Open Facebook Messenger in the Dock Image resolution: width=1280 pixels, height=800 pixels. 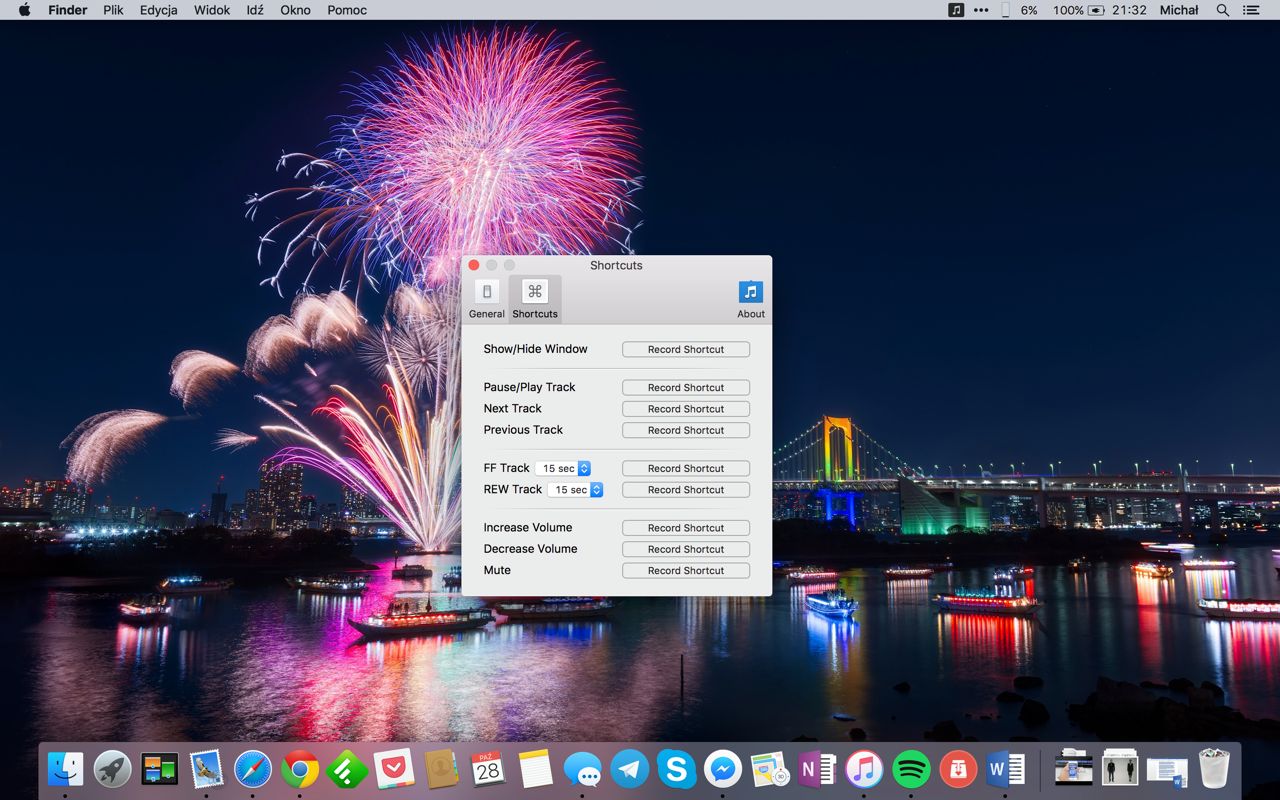coord(723,769)
